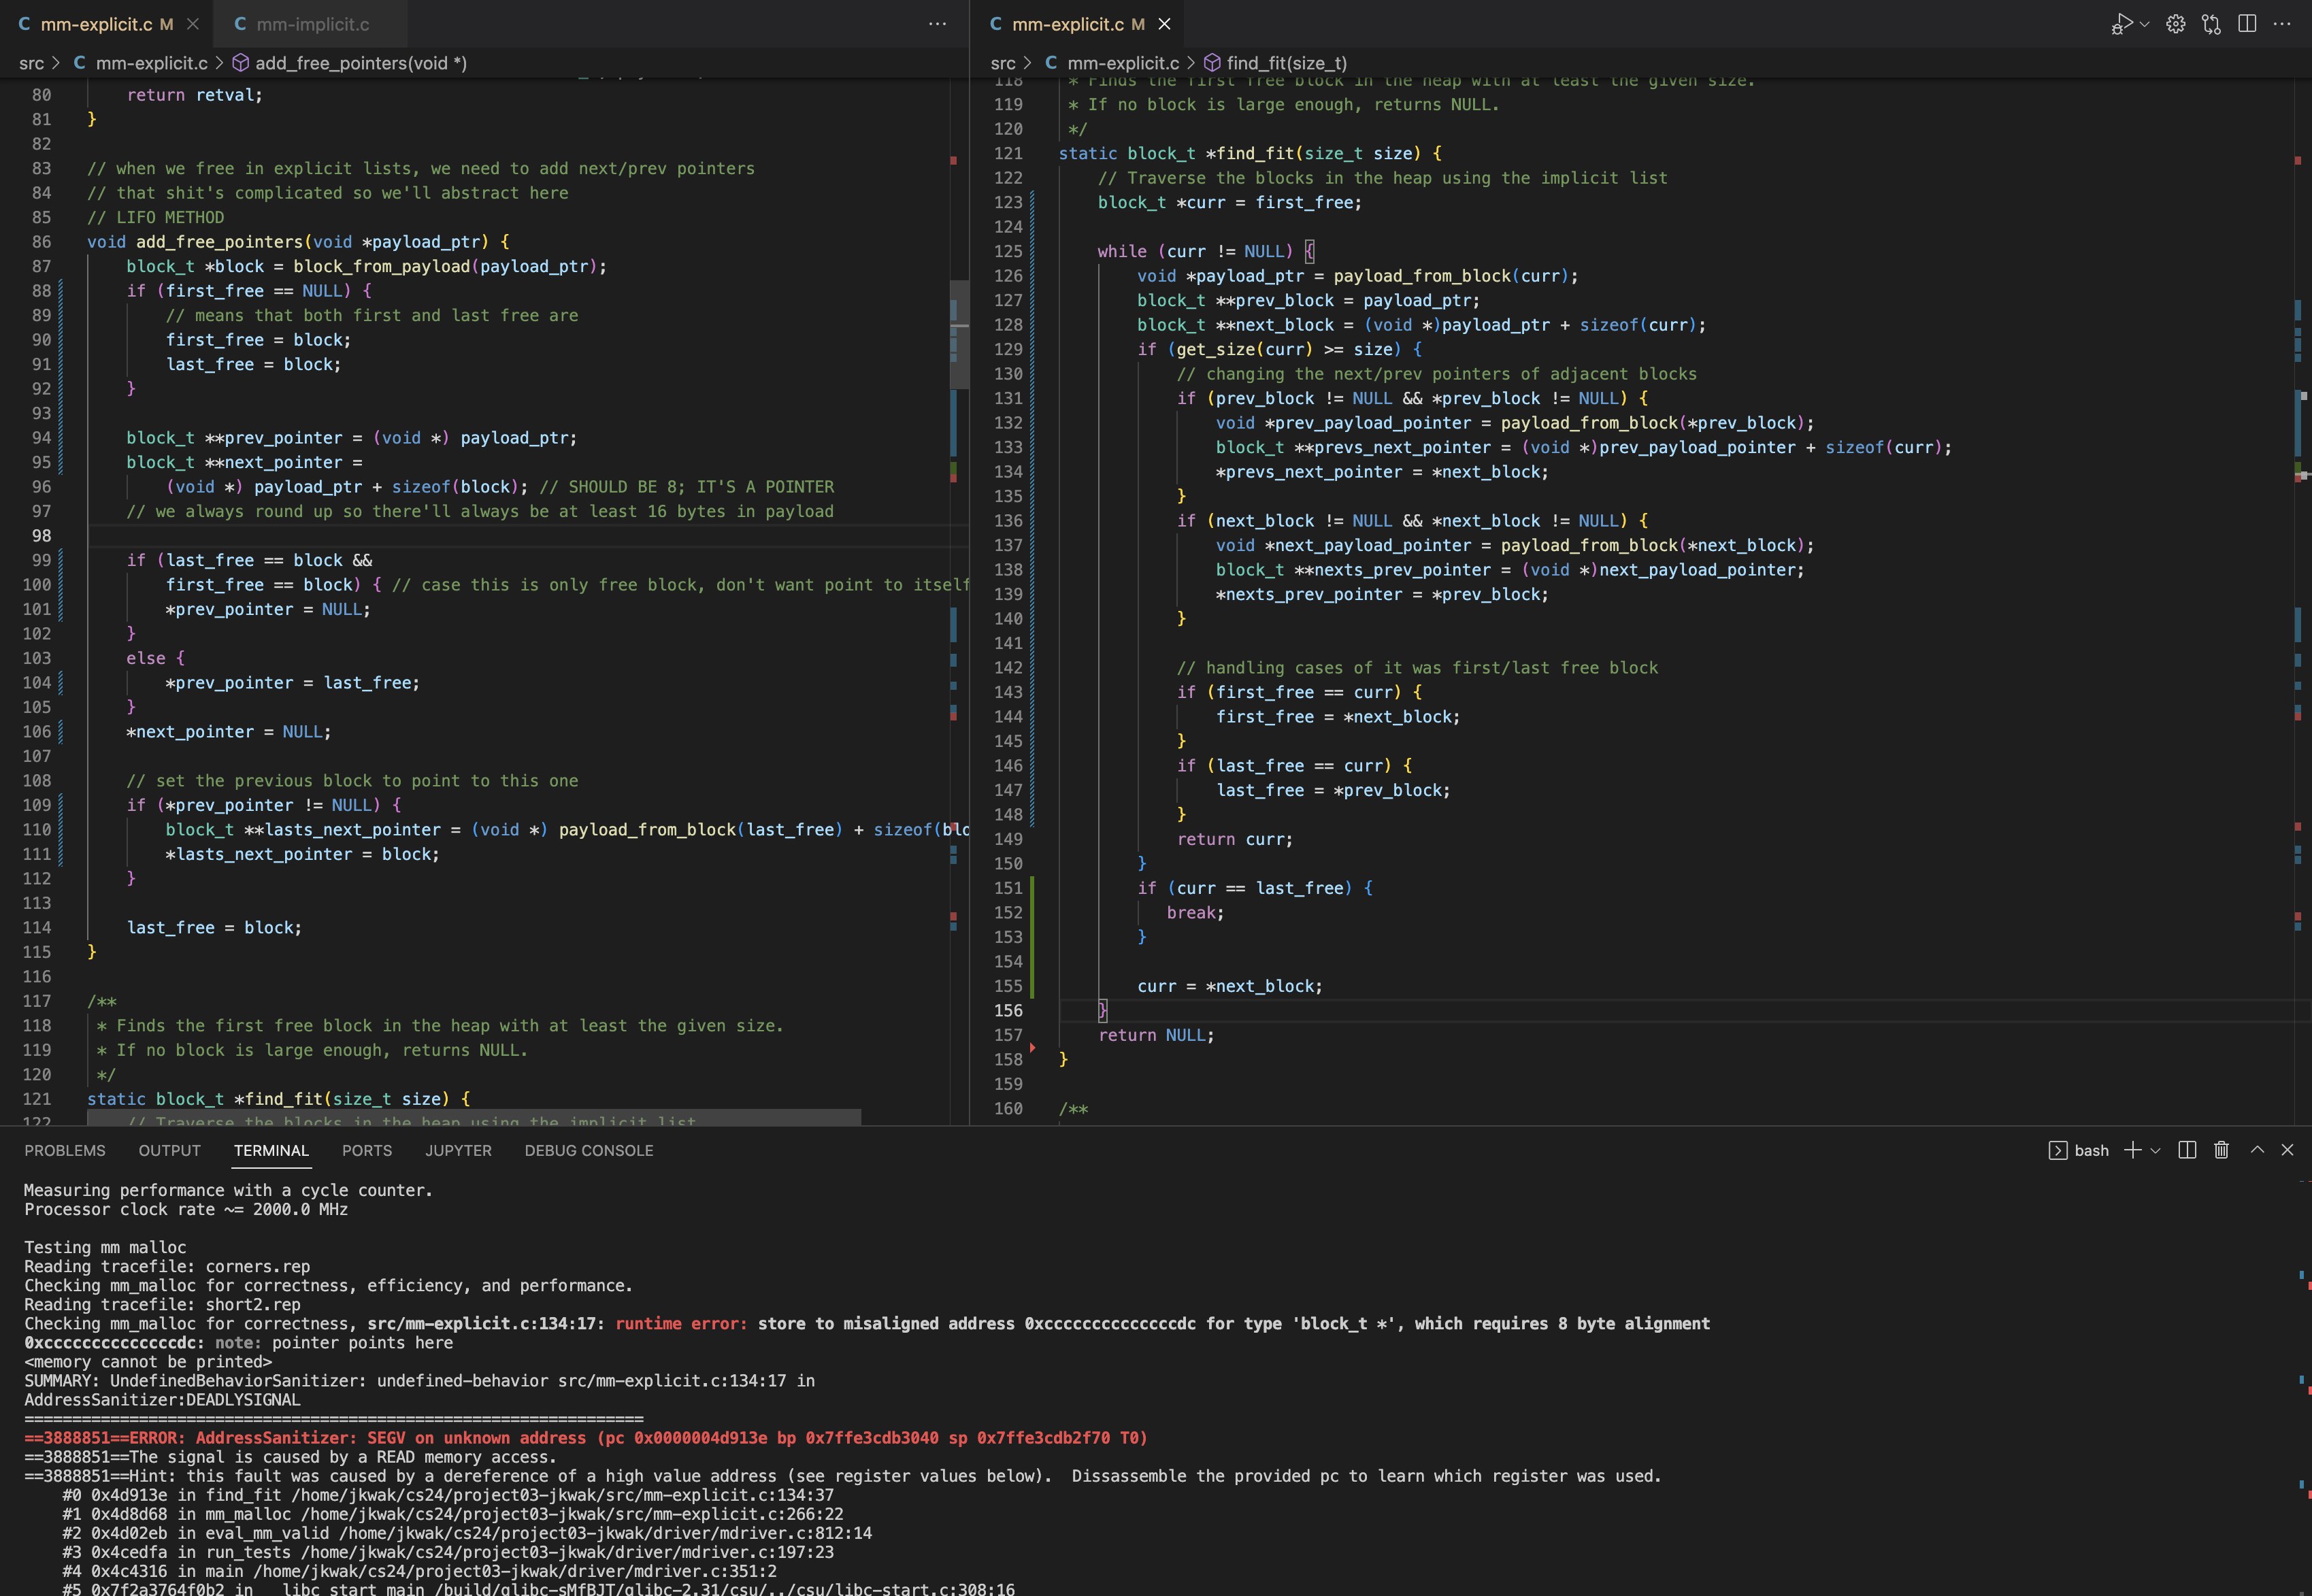Image resolution: width=2312 pixels, height=1596 pixels.
Task: Click the Debug C/C++ file run icon
Action: [x=2121, y=24]
